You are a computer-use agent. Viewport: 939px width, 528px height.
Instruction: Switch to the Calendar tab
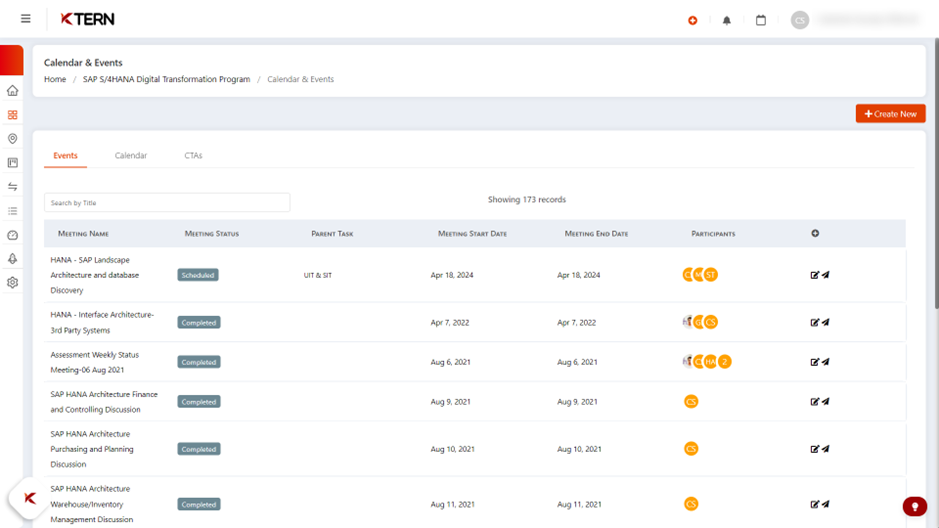[x=131, y=156]
